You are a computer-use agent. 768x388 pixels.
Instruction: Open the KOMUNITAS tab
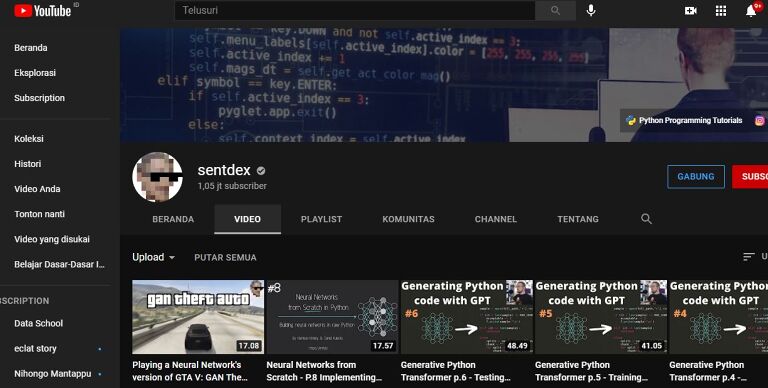tap(408, 219)
